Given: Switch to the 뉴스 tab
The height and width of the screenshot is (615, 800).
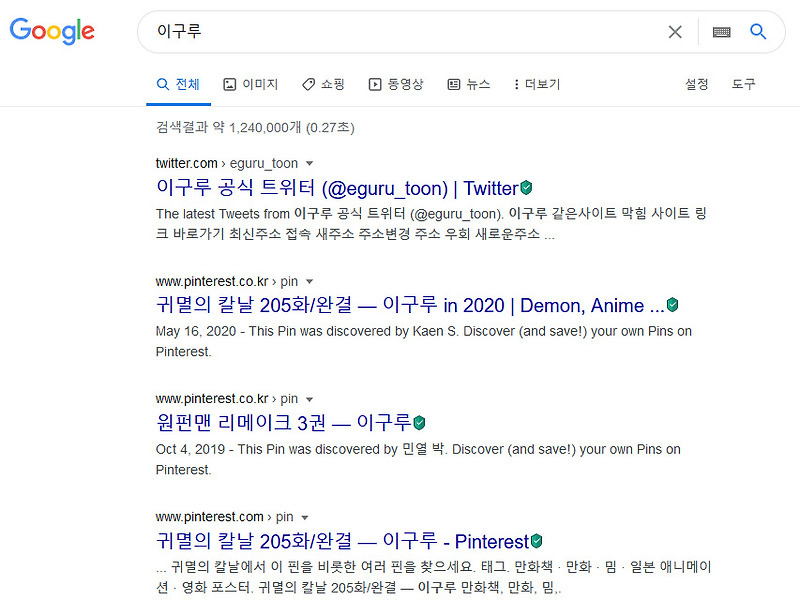Looking at the screenshot, I should (x=468, y=84).
